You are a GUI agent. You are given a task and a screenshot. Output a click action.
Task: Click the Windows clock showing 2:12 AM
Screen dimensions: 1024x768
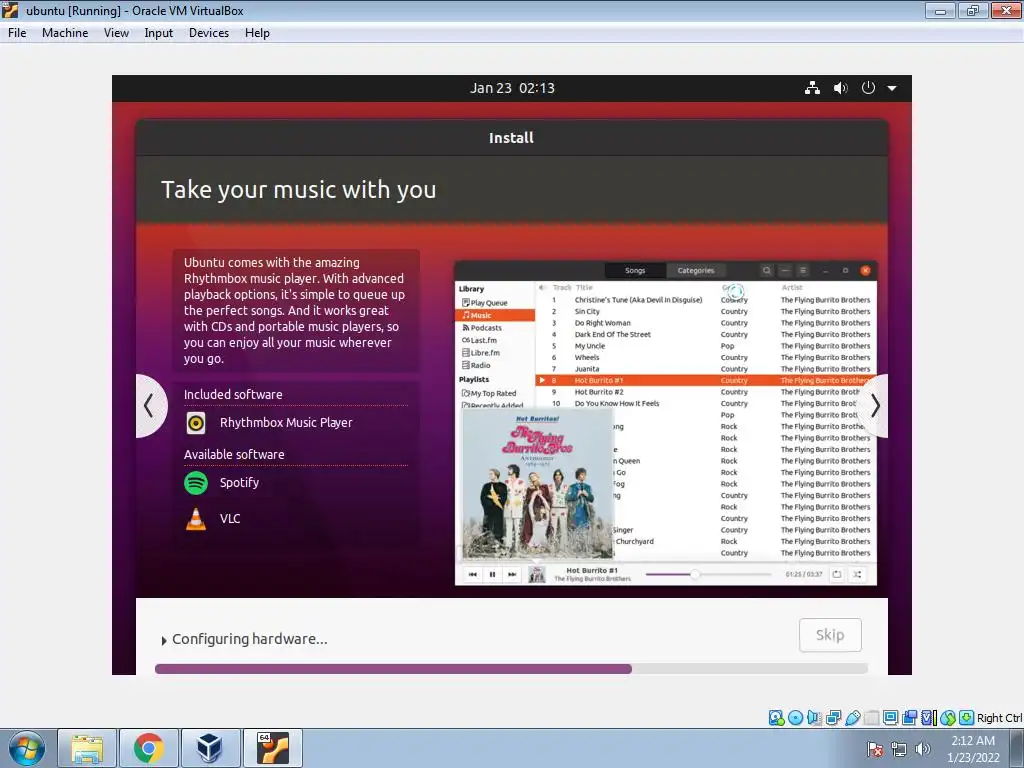973,749
